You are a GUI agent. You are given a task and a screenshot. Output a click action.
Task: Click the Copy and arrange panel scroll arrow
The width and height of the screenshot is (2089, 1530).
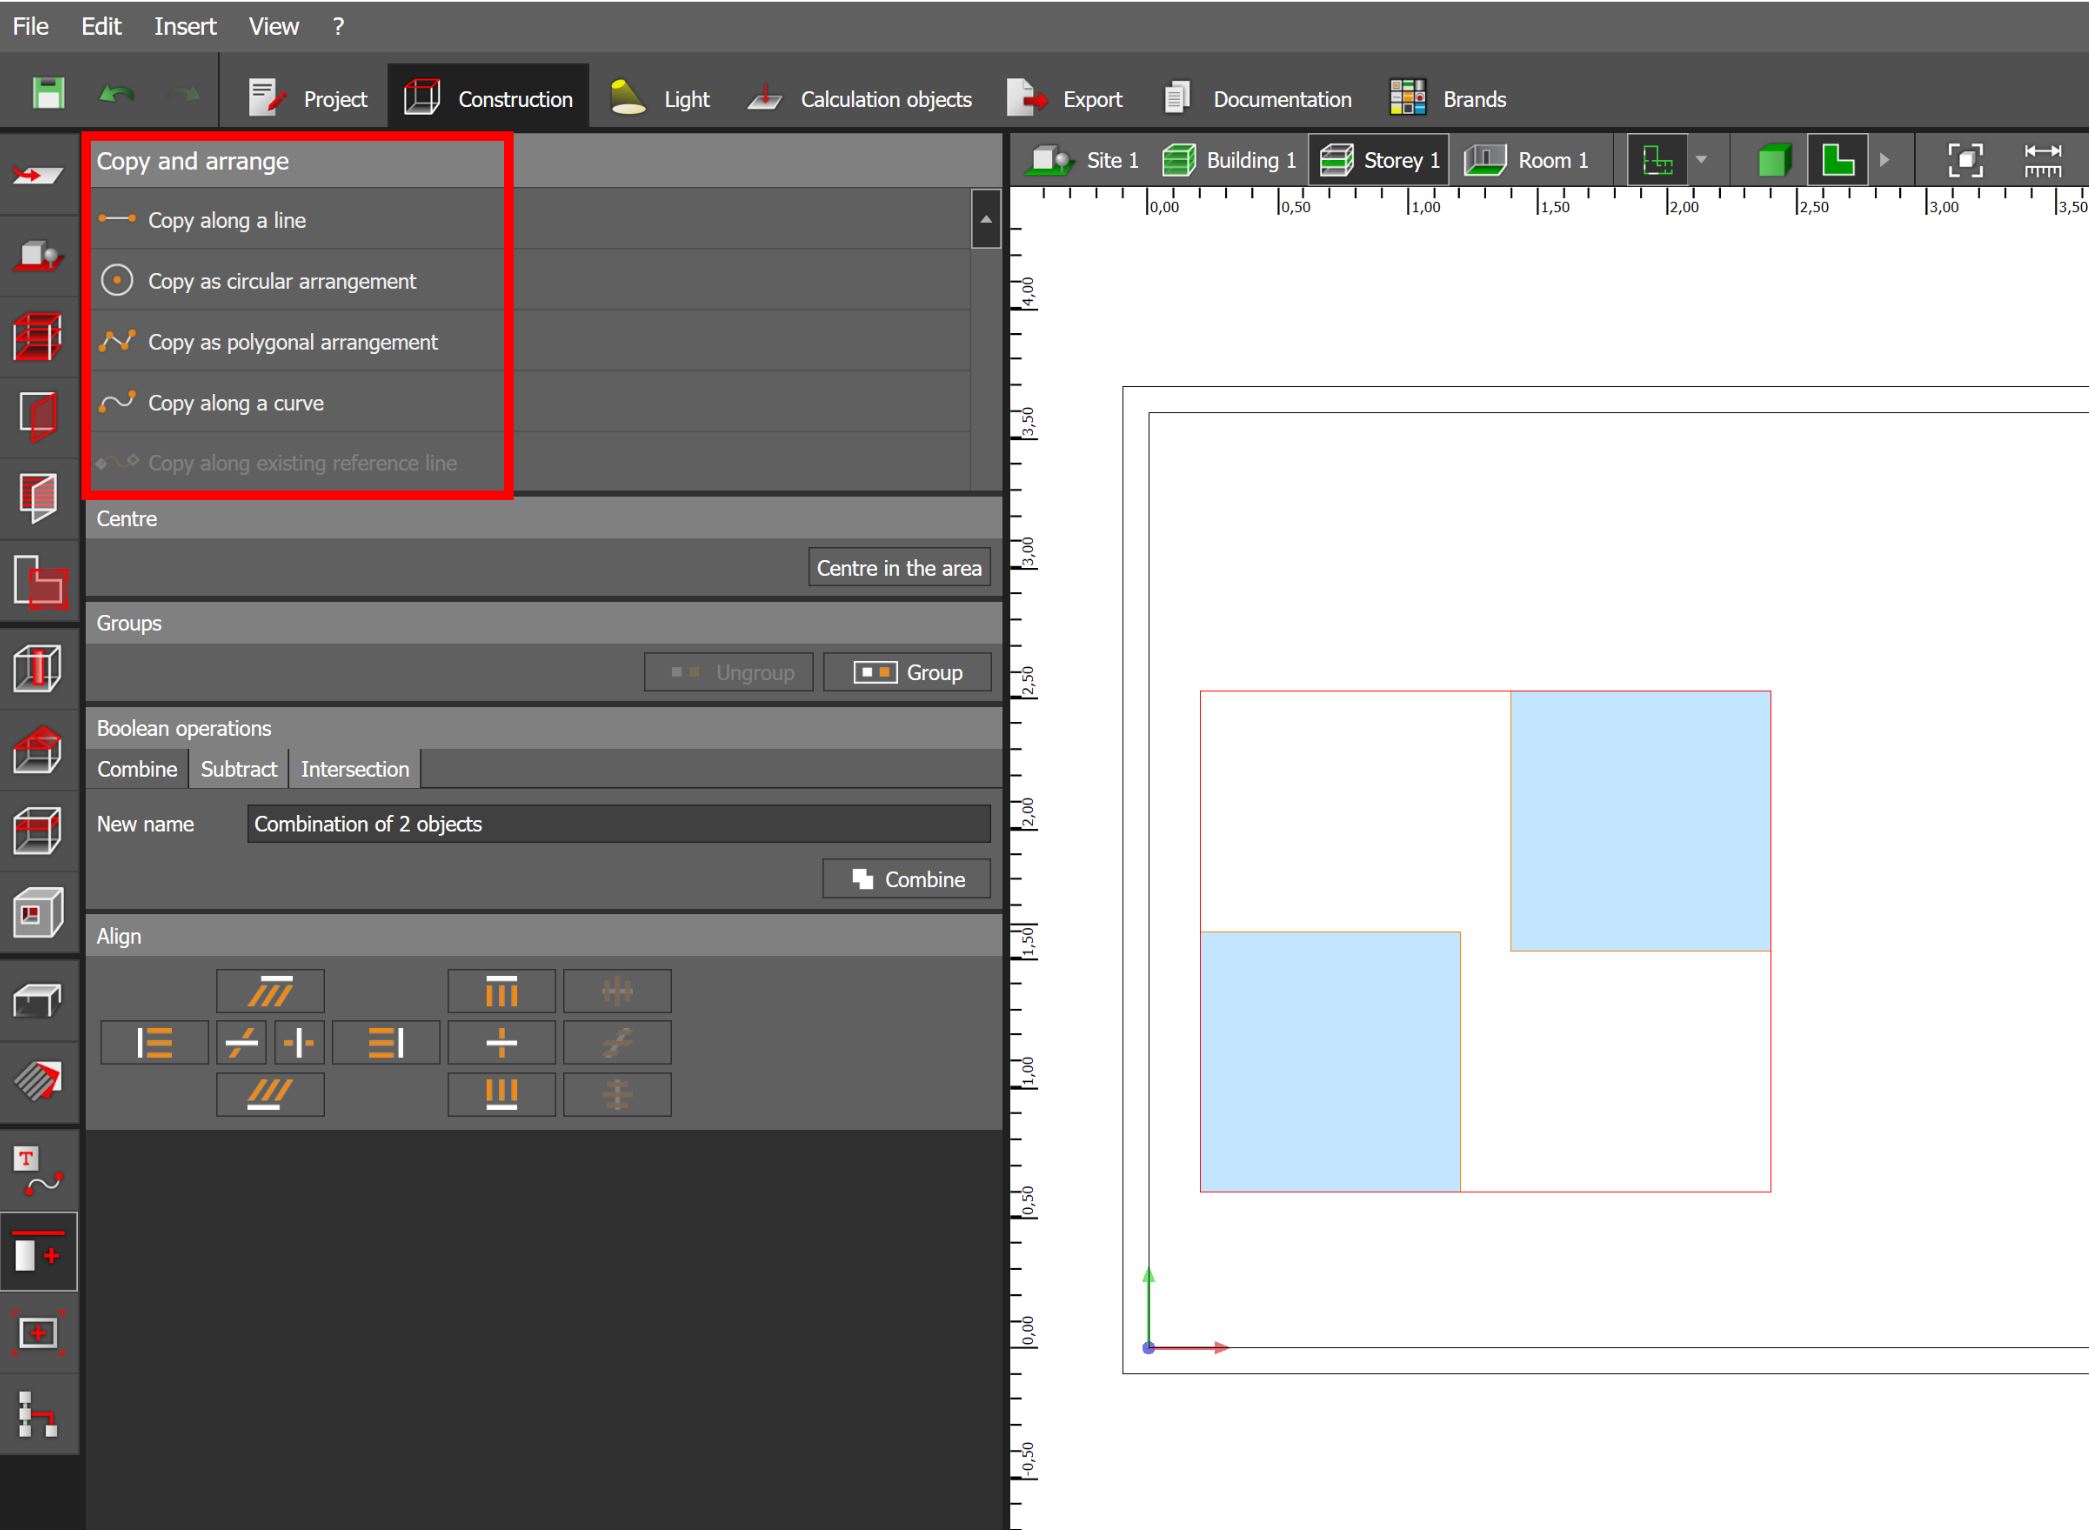point(985,219)
